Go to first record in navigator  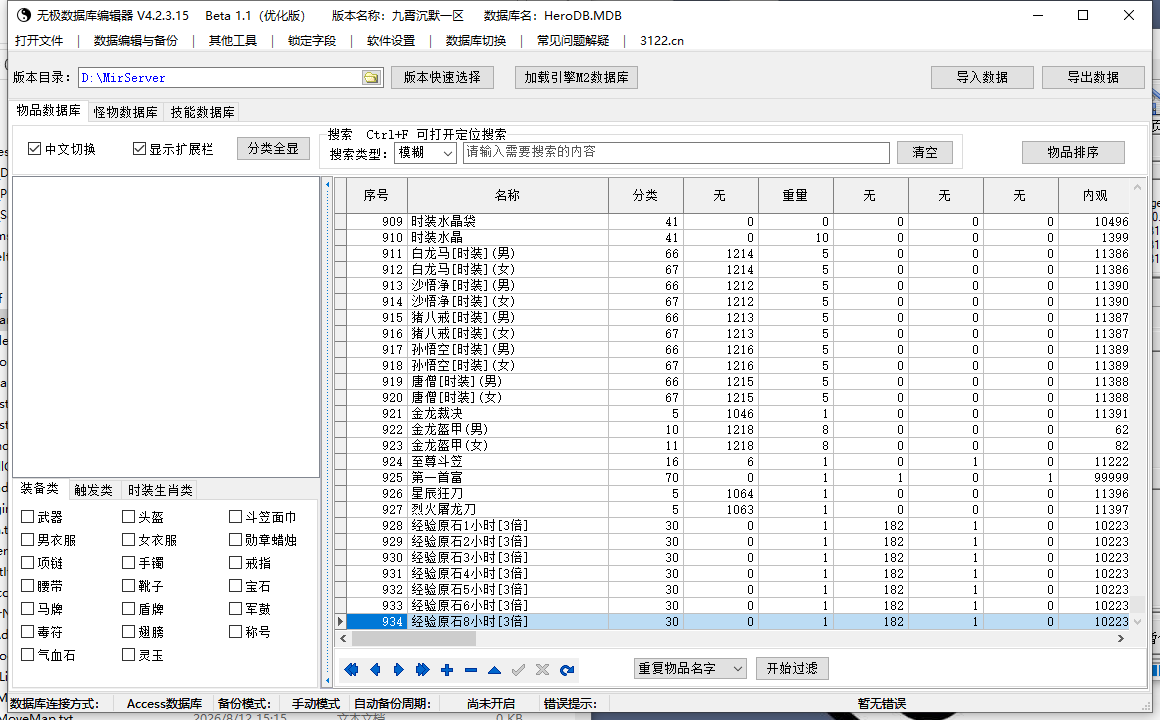351,670
